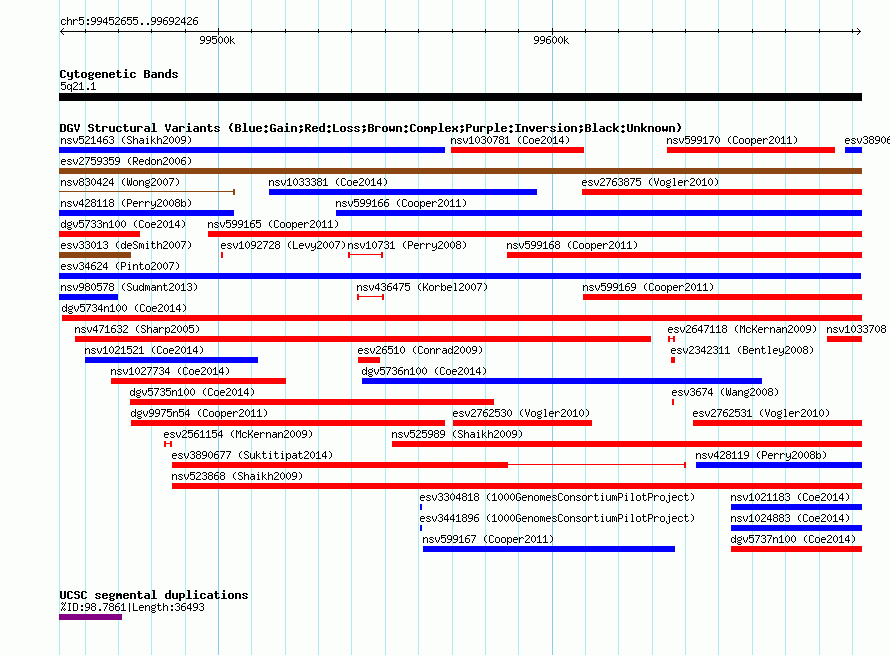Click the UCSC segmental duplications track title
The height and width of the screenshot is (655, 890).
point(154,595)
